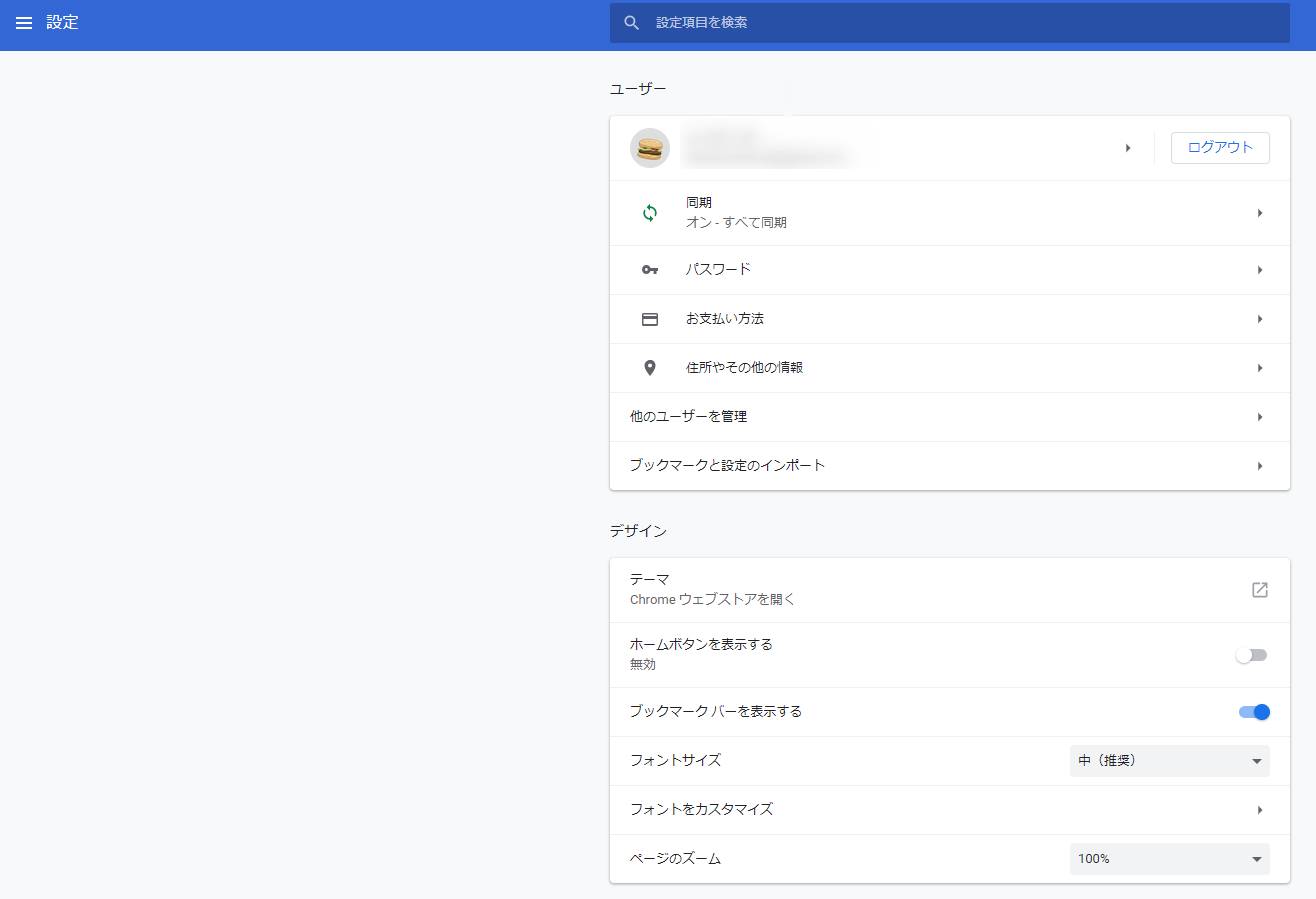This screenshot has width=1316, height=899.
Task: Expand the フォントをカスタマイズ arrow
Action: point(1259,810)
